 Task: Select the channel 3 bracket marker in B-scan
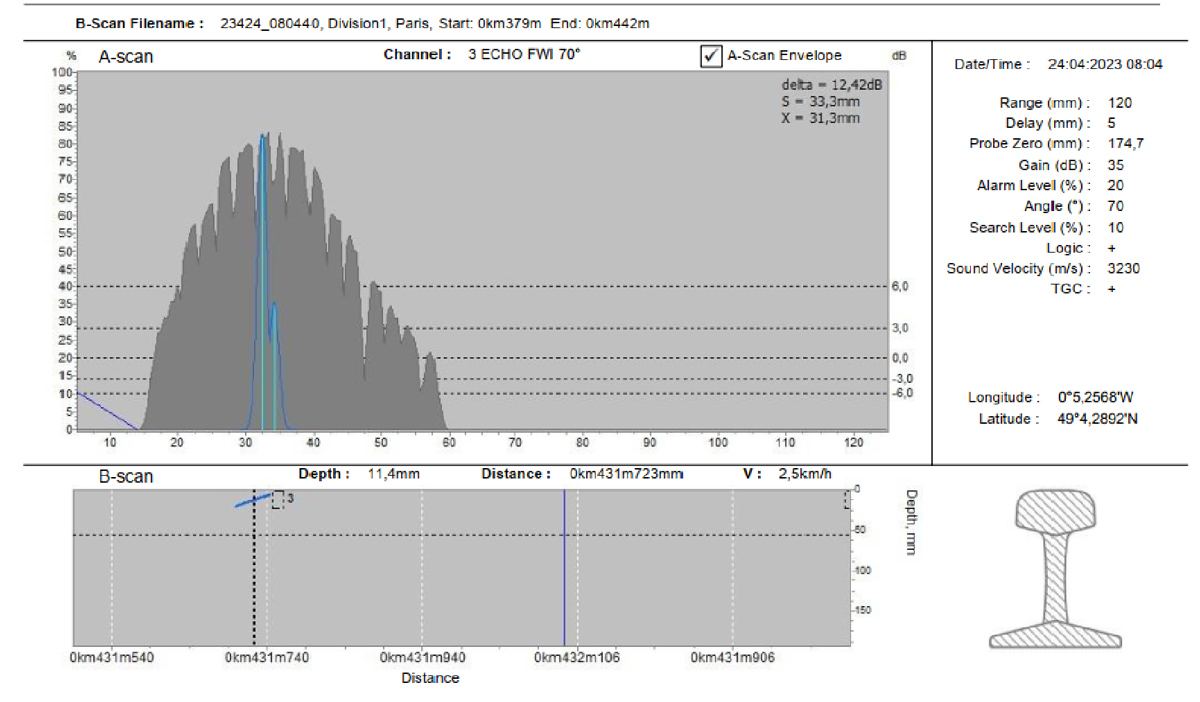(x=278, y=499)
